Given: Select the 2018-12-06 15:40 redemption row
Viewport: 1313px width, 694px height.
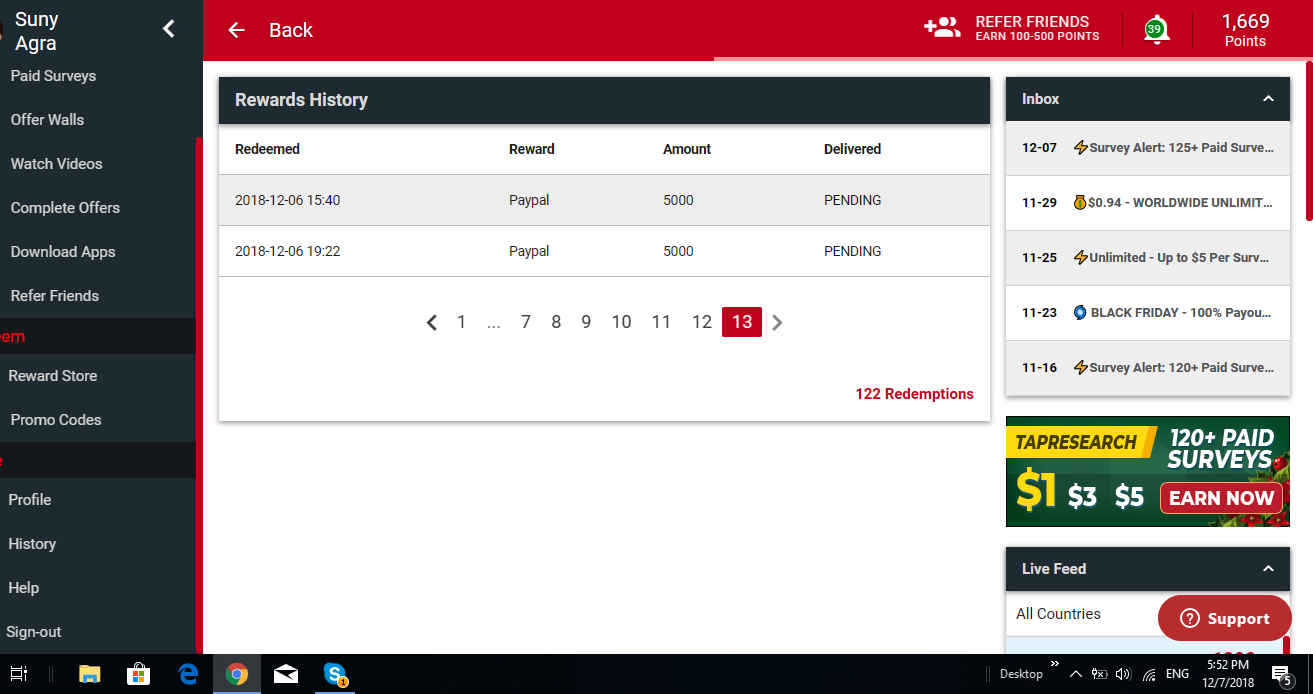Looking at the screenshot, I should [604, 200].
